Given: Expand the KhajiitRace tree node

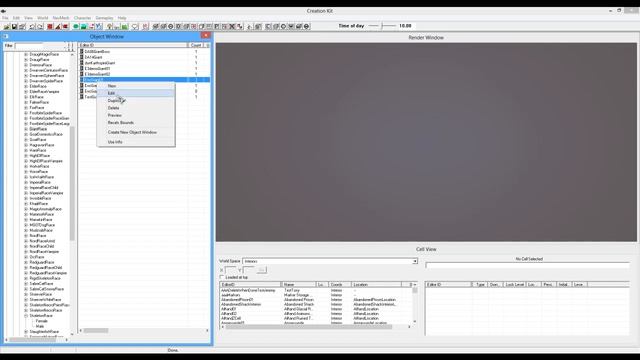Looking at the screenshot, I should 26,204.
